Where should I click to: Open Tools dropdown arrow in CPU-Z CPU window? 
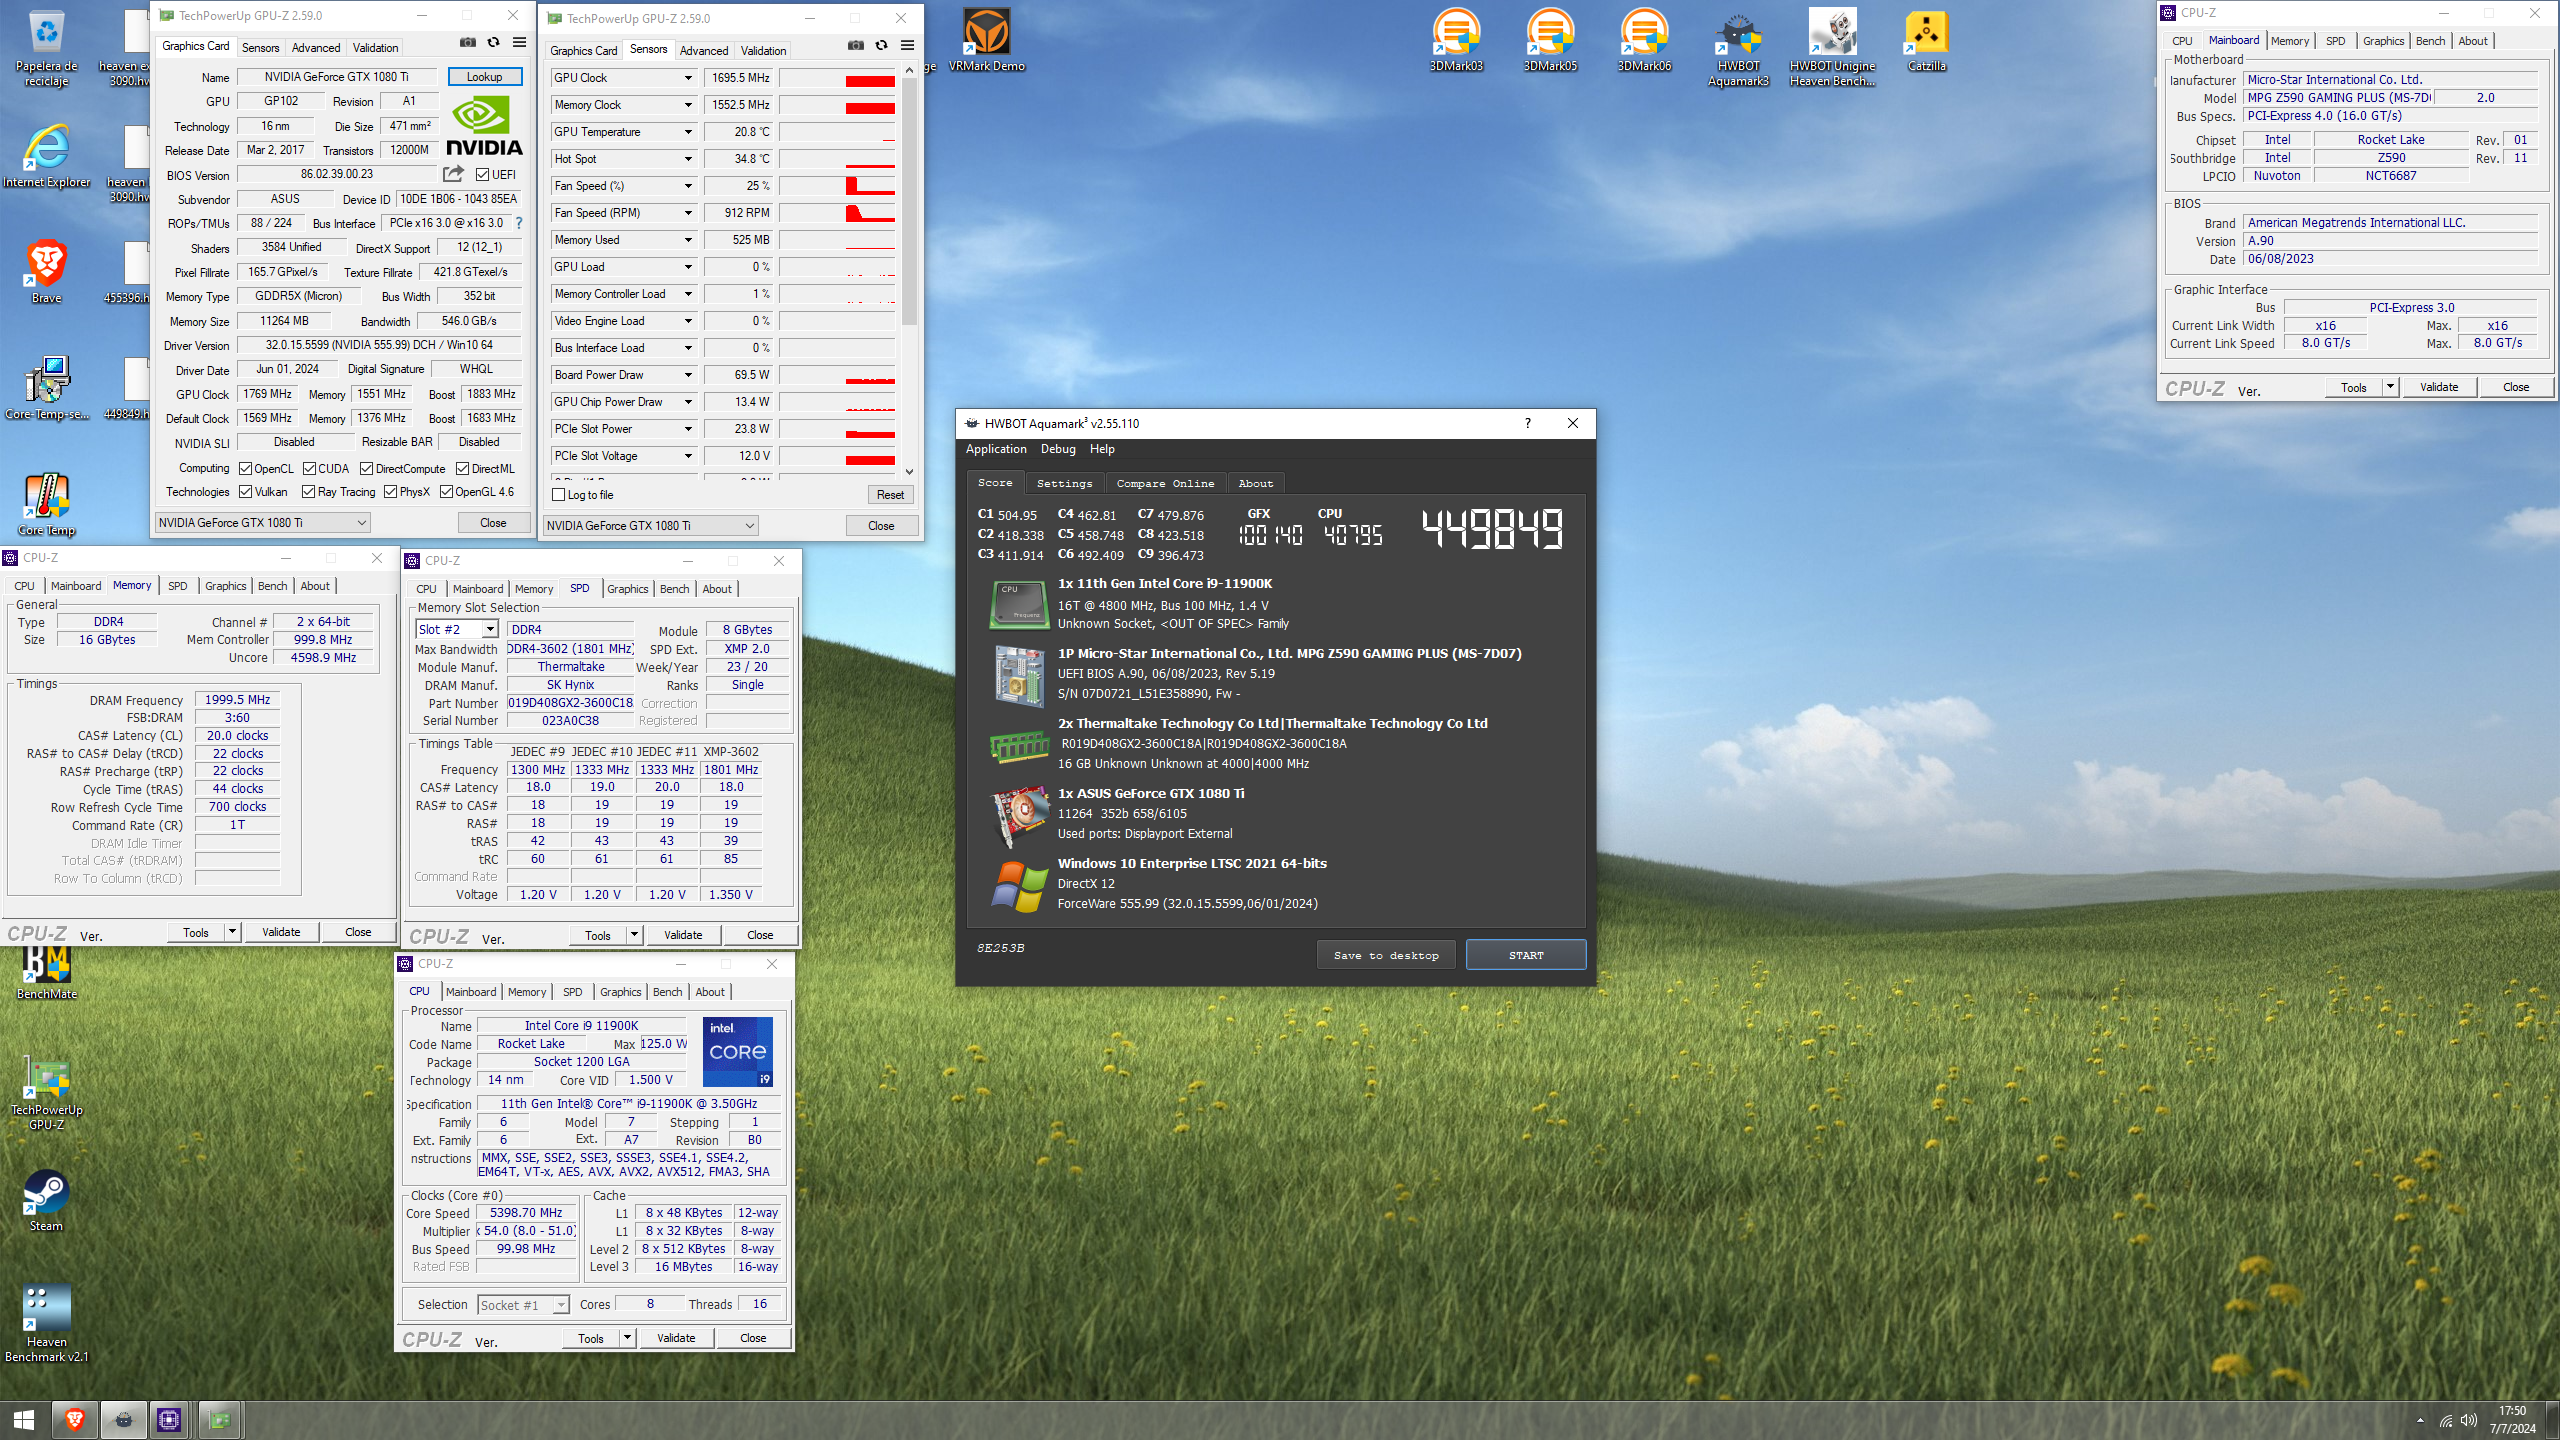[627, 1338]
